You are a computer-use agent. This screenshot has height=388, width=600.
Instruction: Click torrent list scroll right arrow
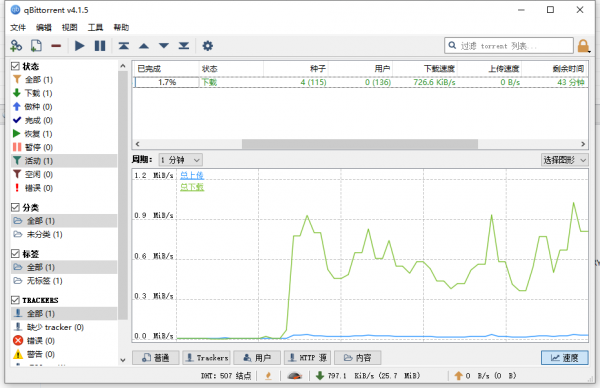(x=583, y=144)
